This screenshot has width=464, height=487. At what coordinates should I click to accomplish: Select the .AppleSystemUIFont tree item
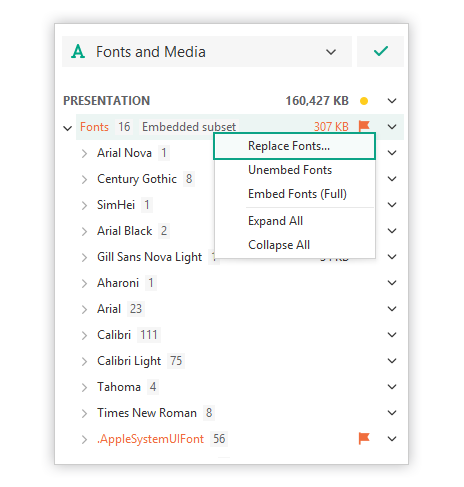tap(150, 439)
